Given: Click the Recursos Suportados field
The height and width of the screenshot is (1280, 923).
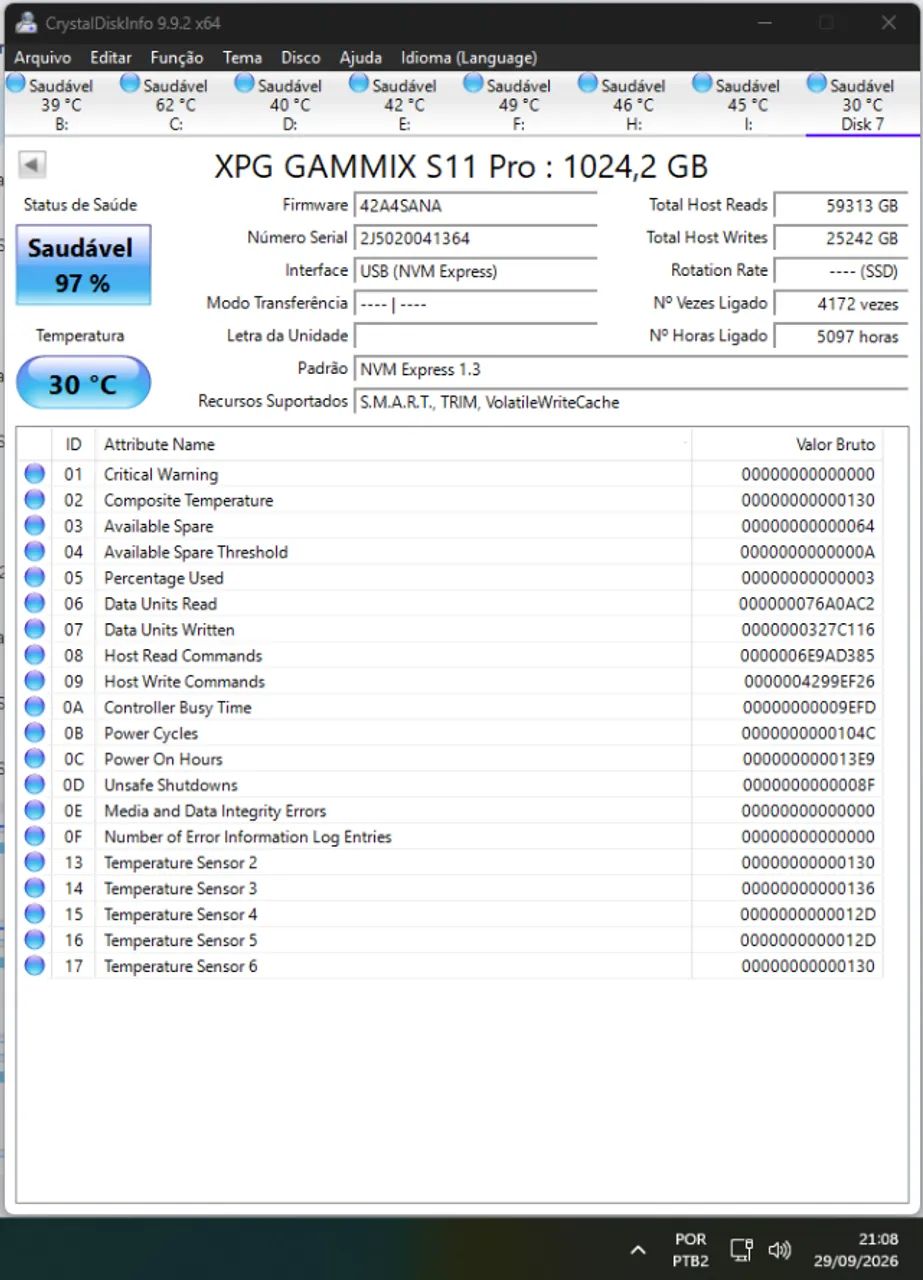Looking at the screenshot, I should click(x=630, y=402).
